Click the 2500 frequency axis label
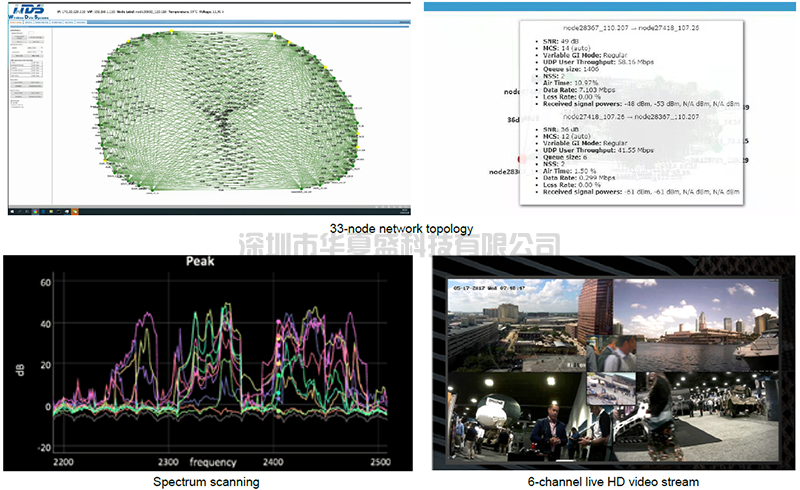 [380, 462]
